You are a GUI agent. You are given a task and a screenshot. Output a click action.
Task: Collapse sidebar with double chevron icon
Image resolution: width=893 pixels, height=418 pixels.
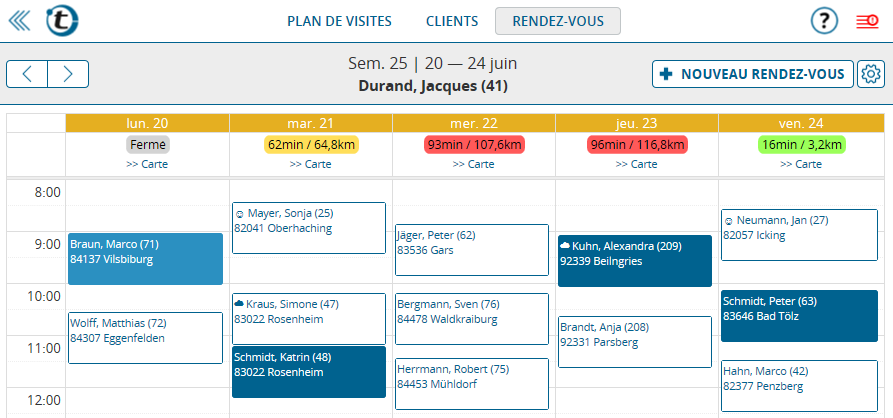19,22
